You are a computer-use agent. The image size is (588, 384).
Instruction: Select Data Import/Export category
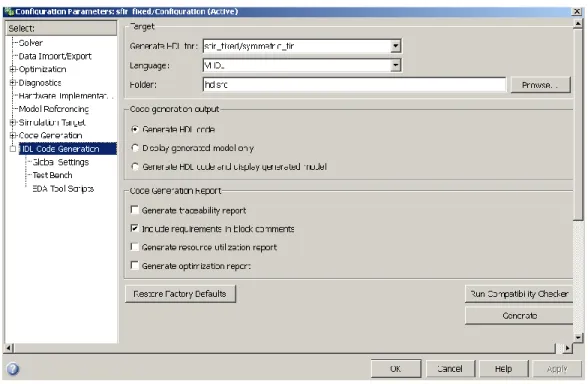[x=55, y=56]
